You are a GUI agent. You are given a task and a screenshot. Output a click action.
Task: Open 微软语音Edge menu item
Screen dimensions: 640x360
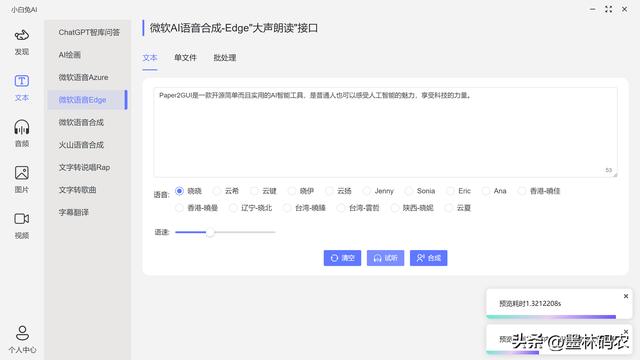coord(87,100)
